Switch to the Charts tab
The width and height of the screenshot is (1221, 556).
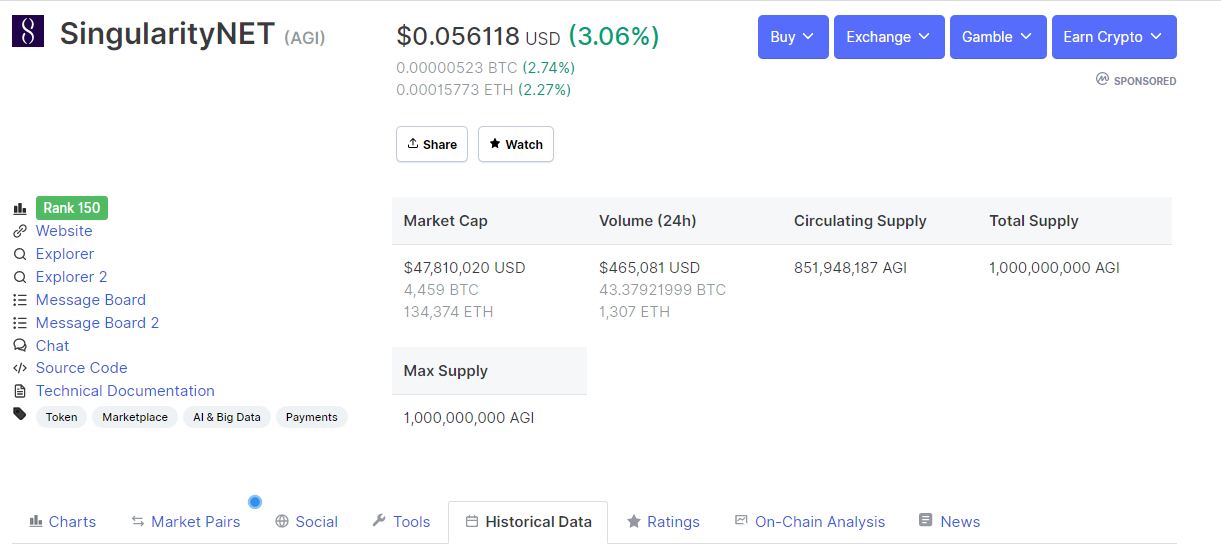pos(63,522)
